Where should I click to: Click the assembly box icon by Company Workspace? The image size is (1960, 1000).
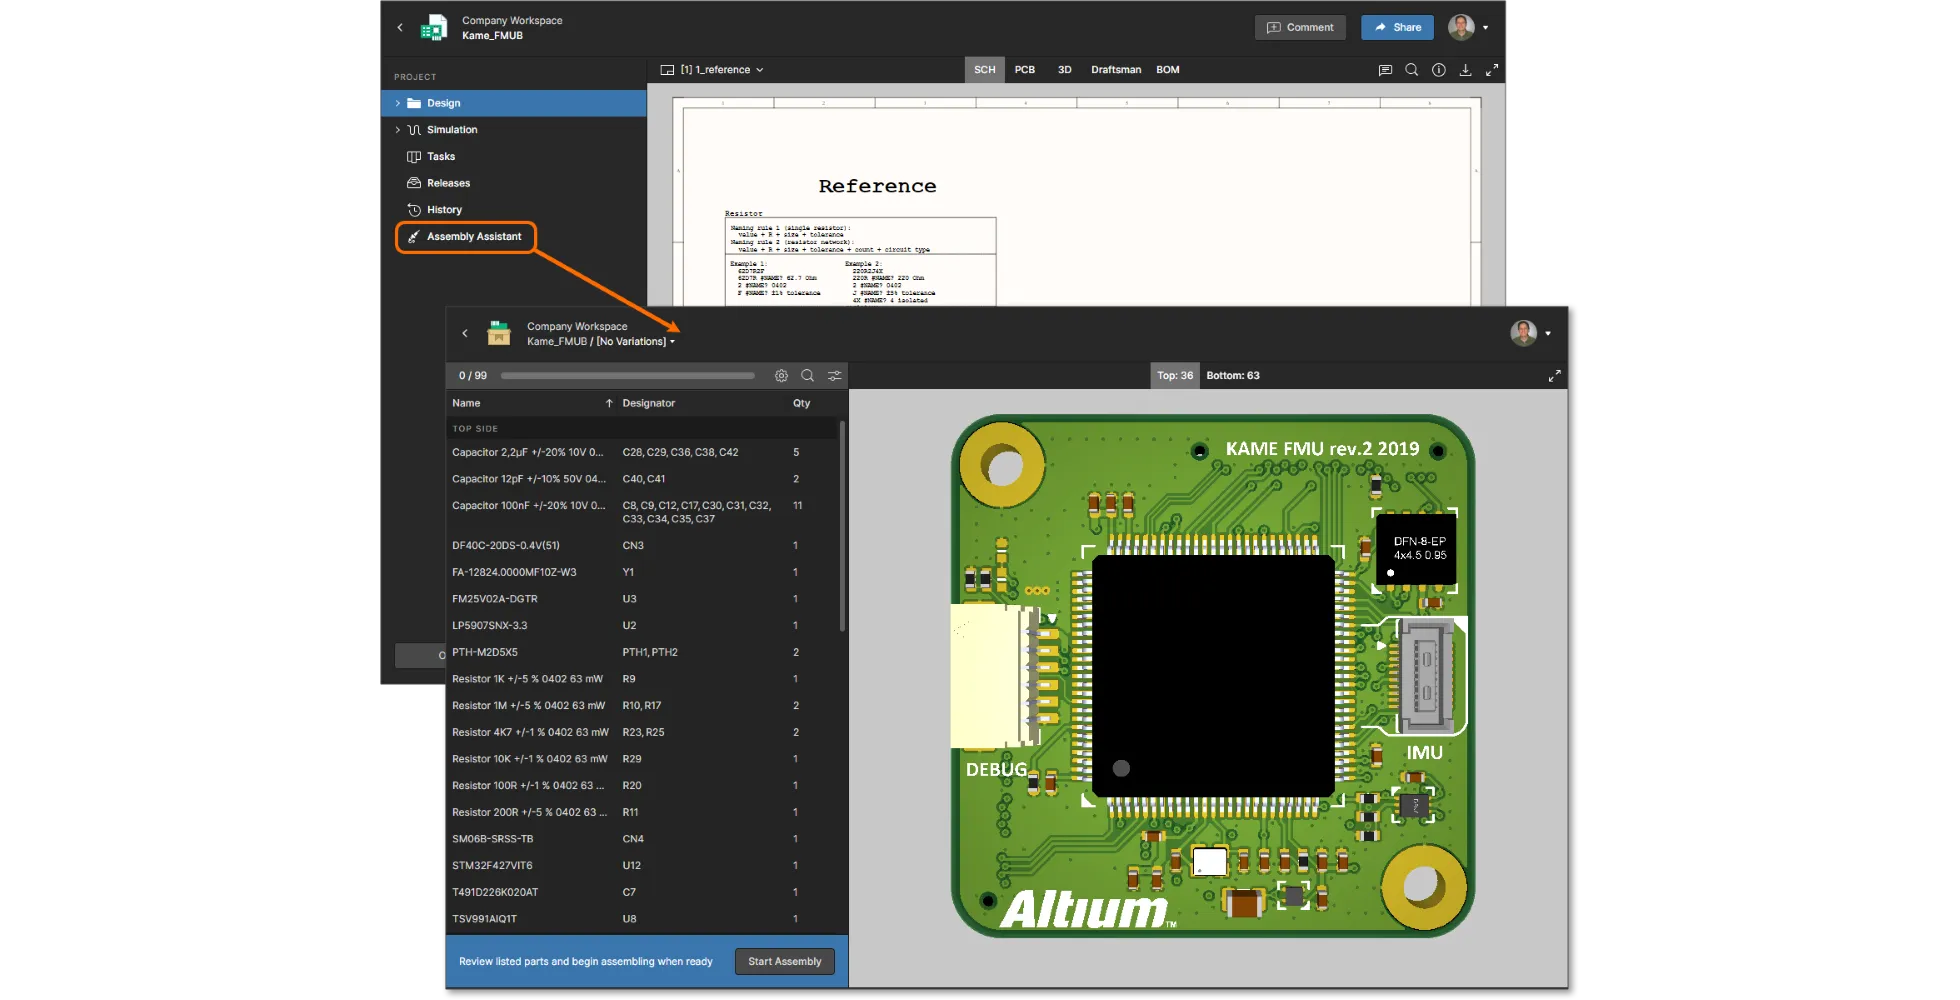pyautogui.click(x=499, y=333)
